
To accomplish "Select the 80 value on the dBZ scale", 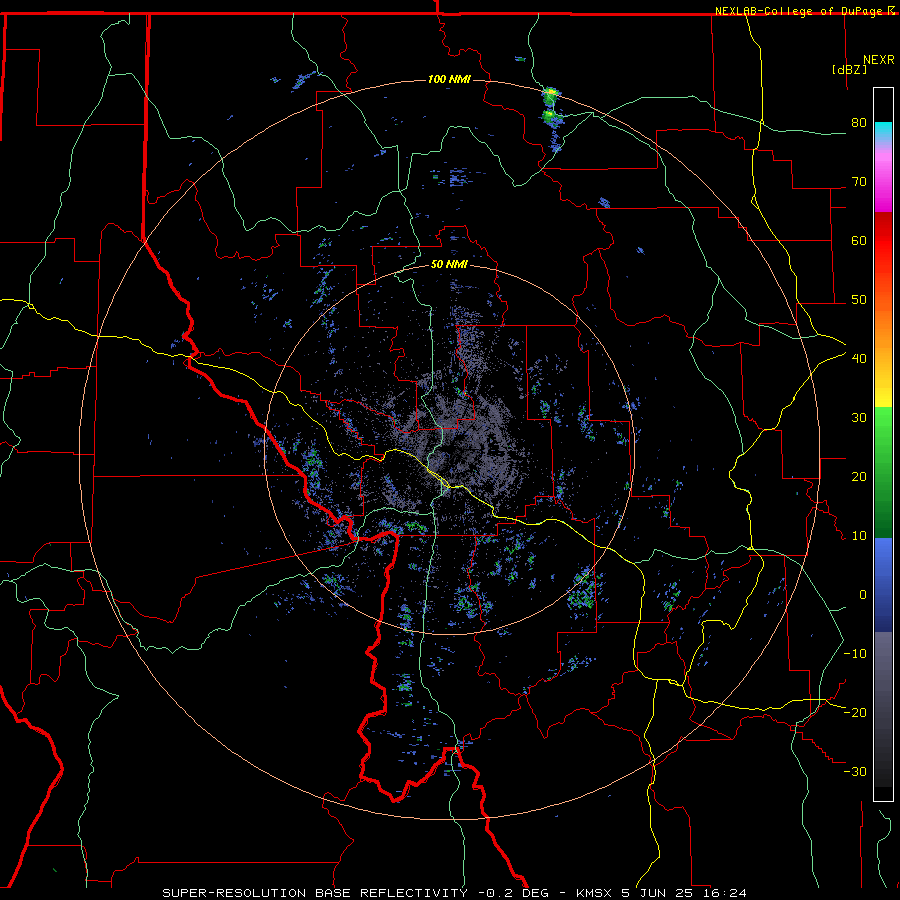I will click(x=859, y=123).
